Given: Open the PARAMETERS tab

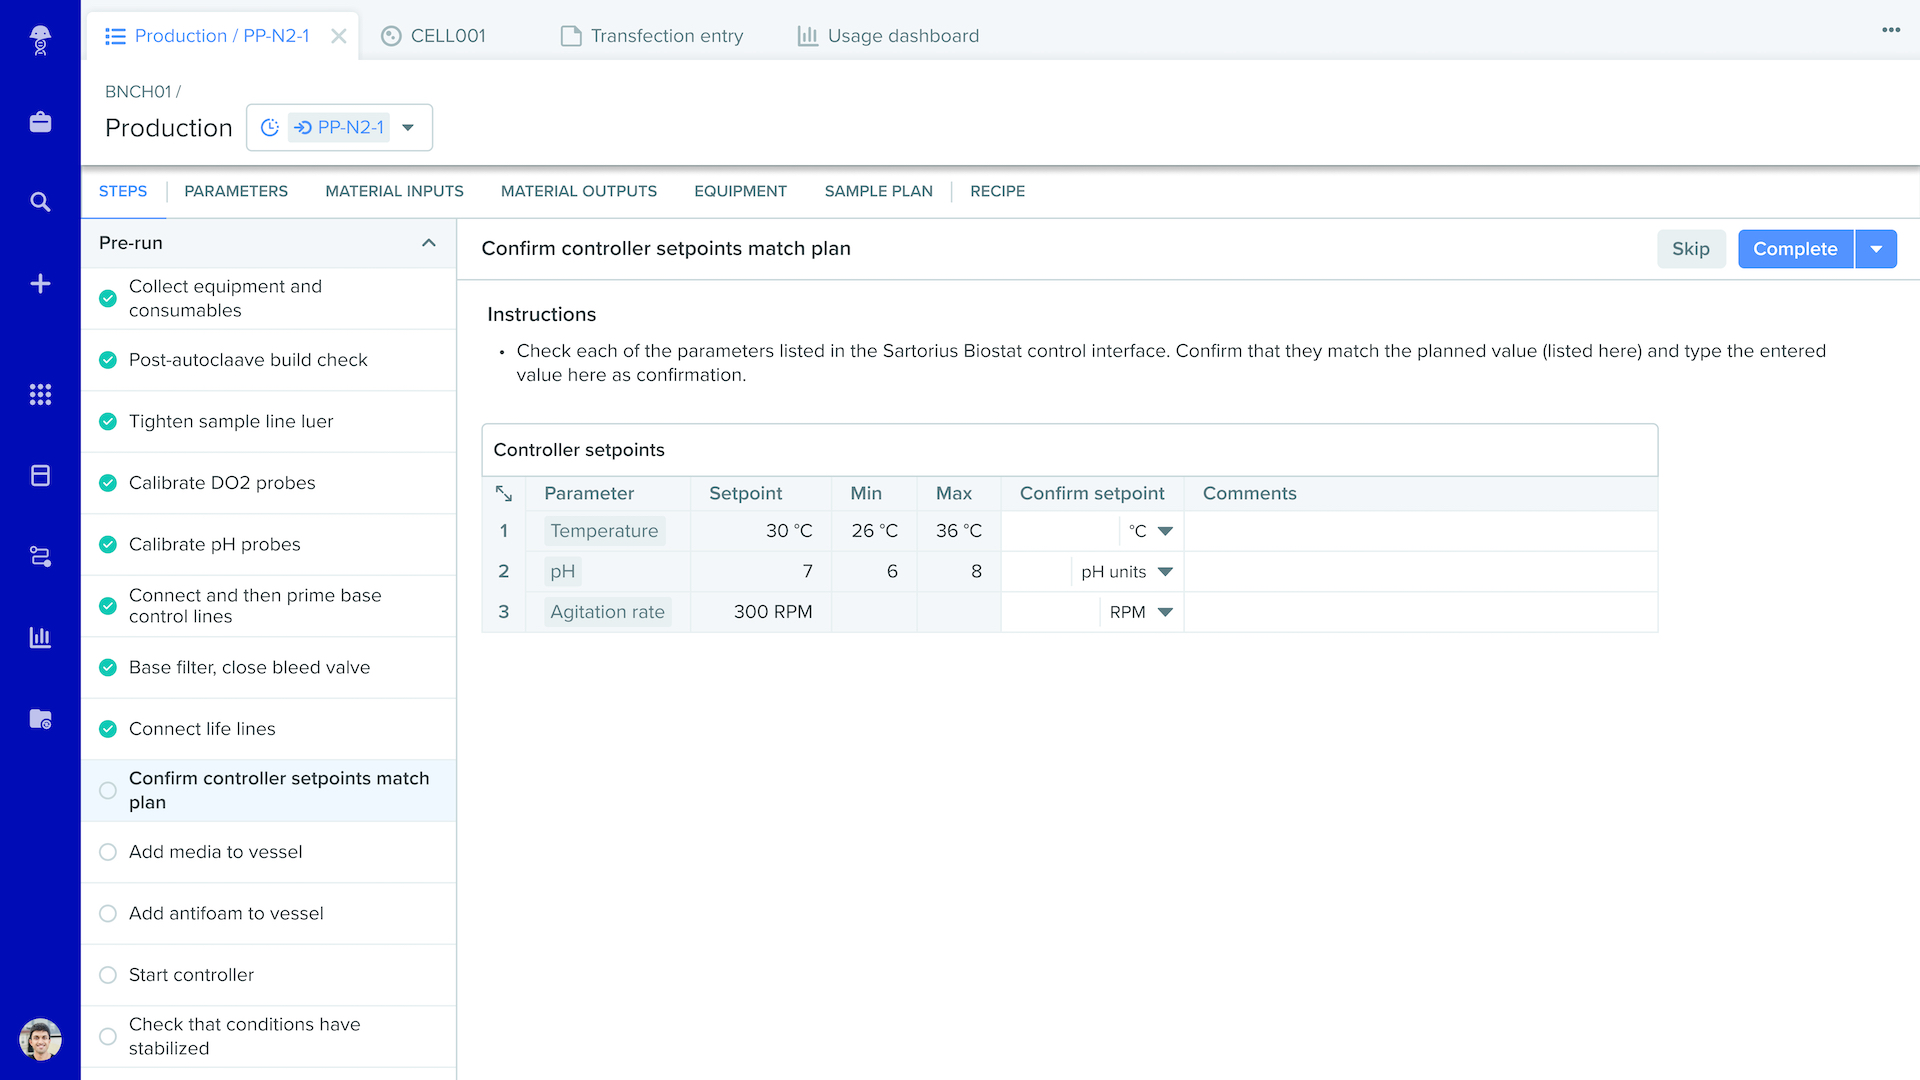Looking at the screenshot, I should coord(236,191).
